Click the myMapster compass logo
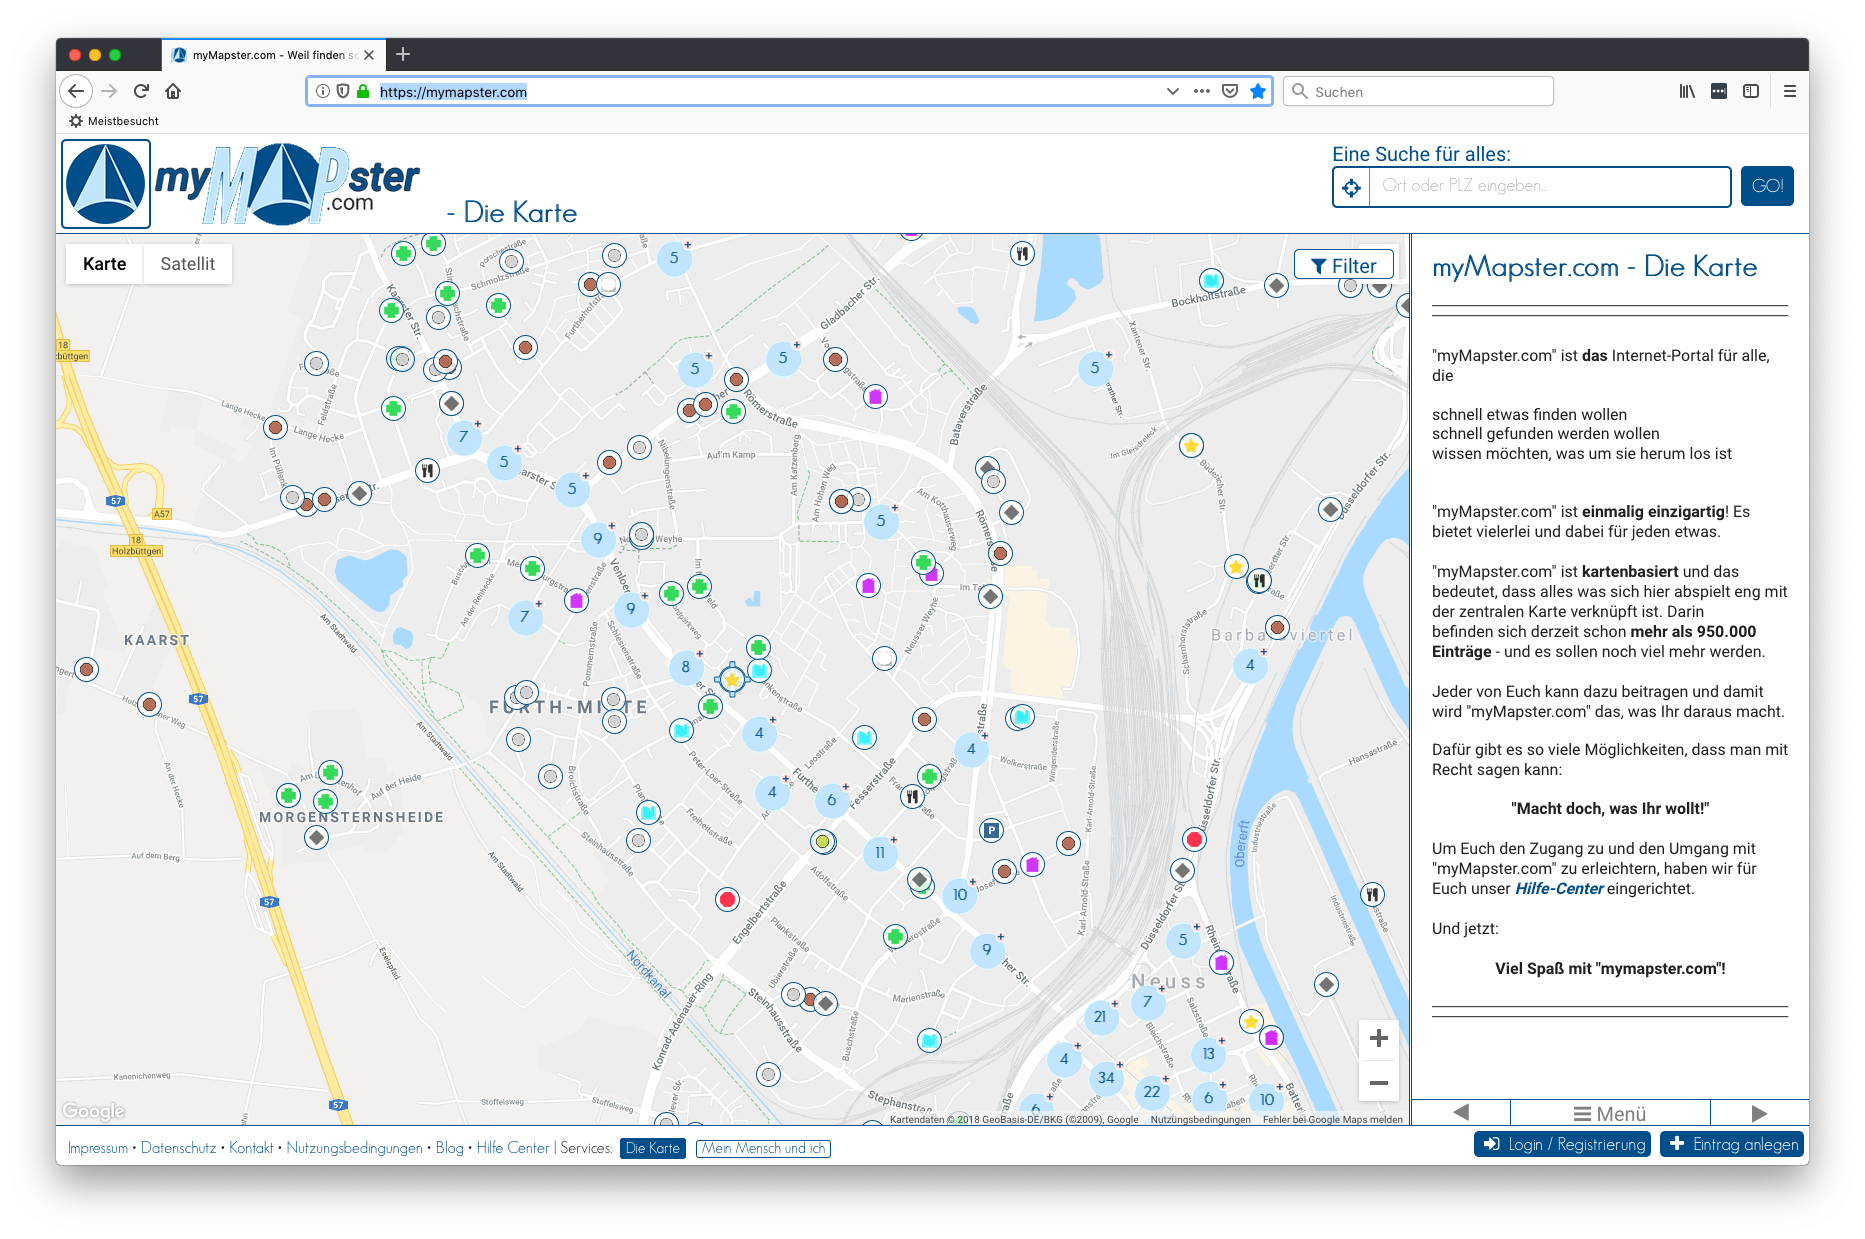The image size is (1865, 1239). [x=106, y=184]
